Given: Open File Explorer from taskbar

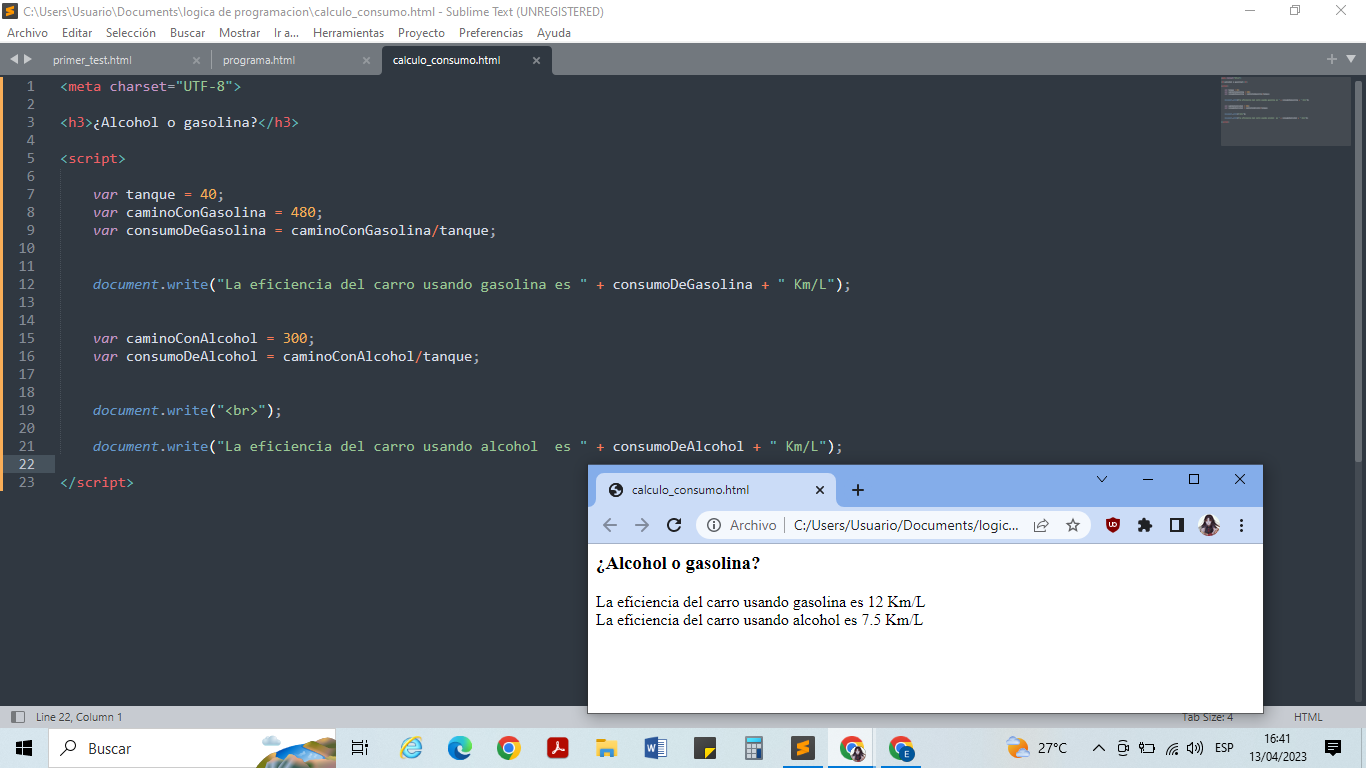Looking at the screenshot, I should click(x=606, y=748).
